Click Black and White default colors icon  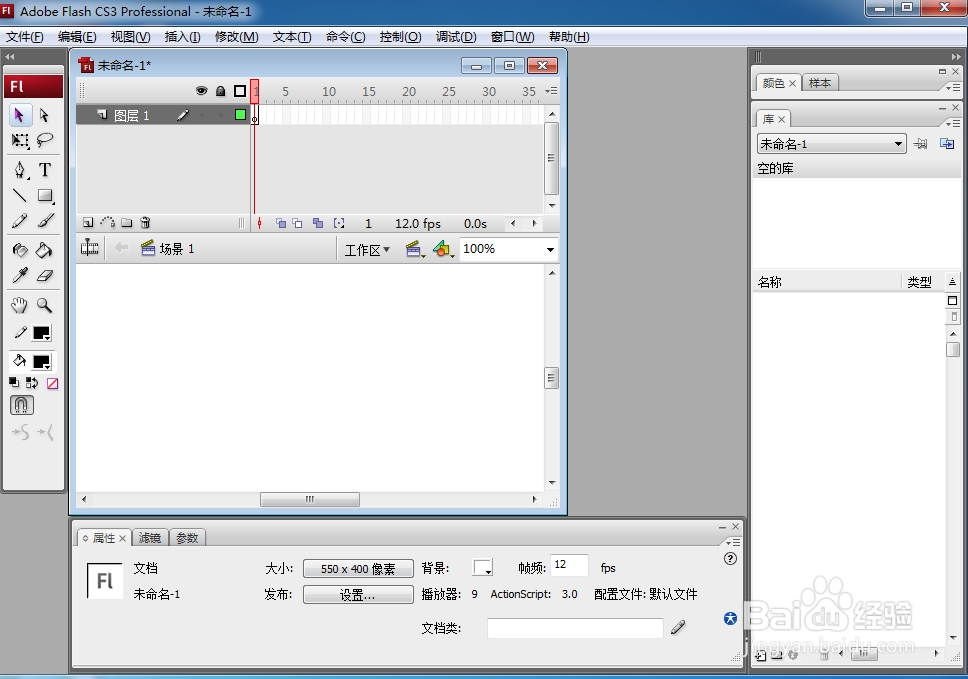point(14,383)
